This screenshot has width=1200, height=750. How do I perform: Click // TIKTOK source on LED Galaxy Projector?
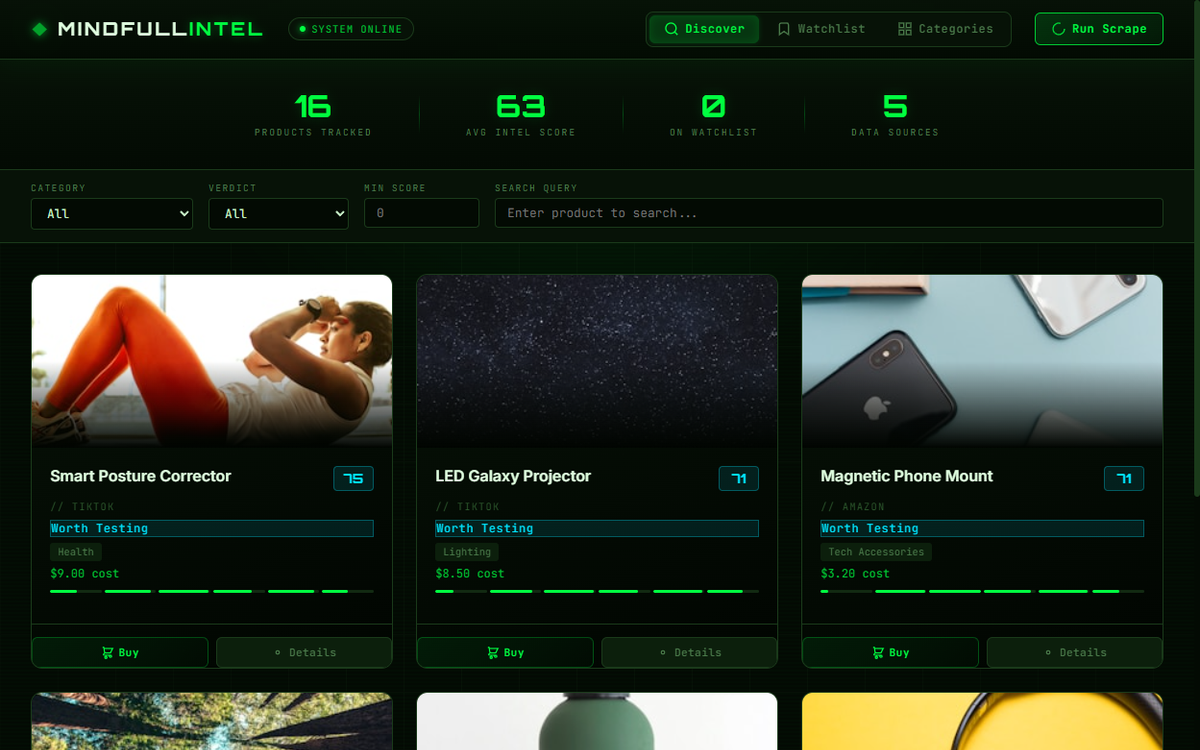coord(467,507)
